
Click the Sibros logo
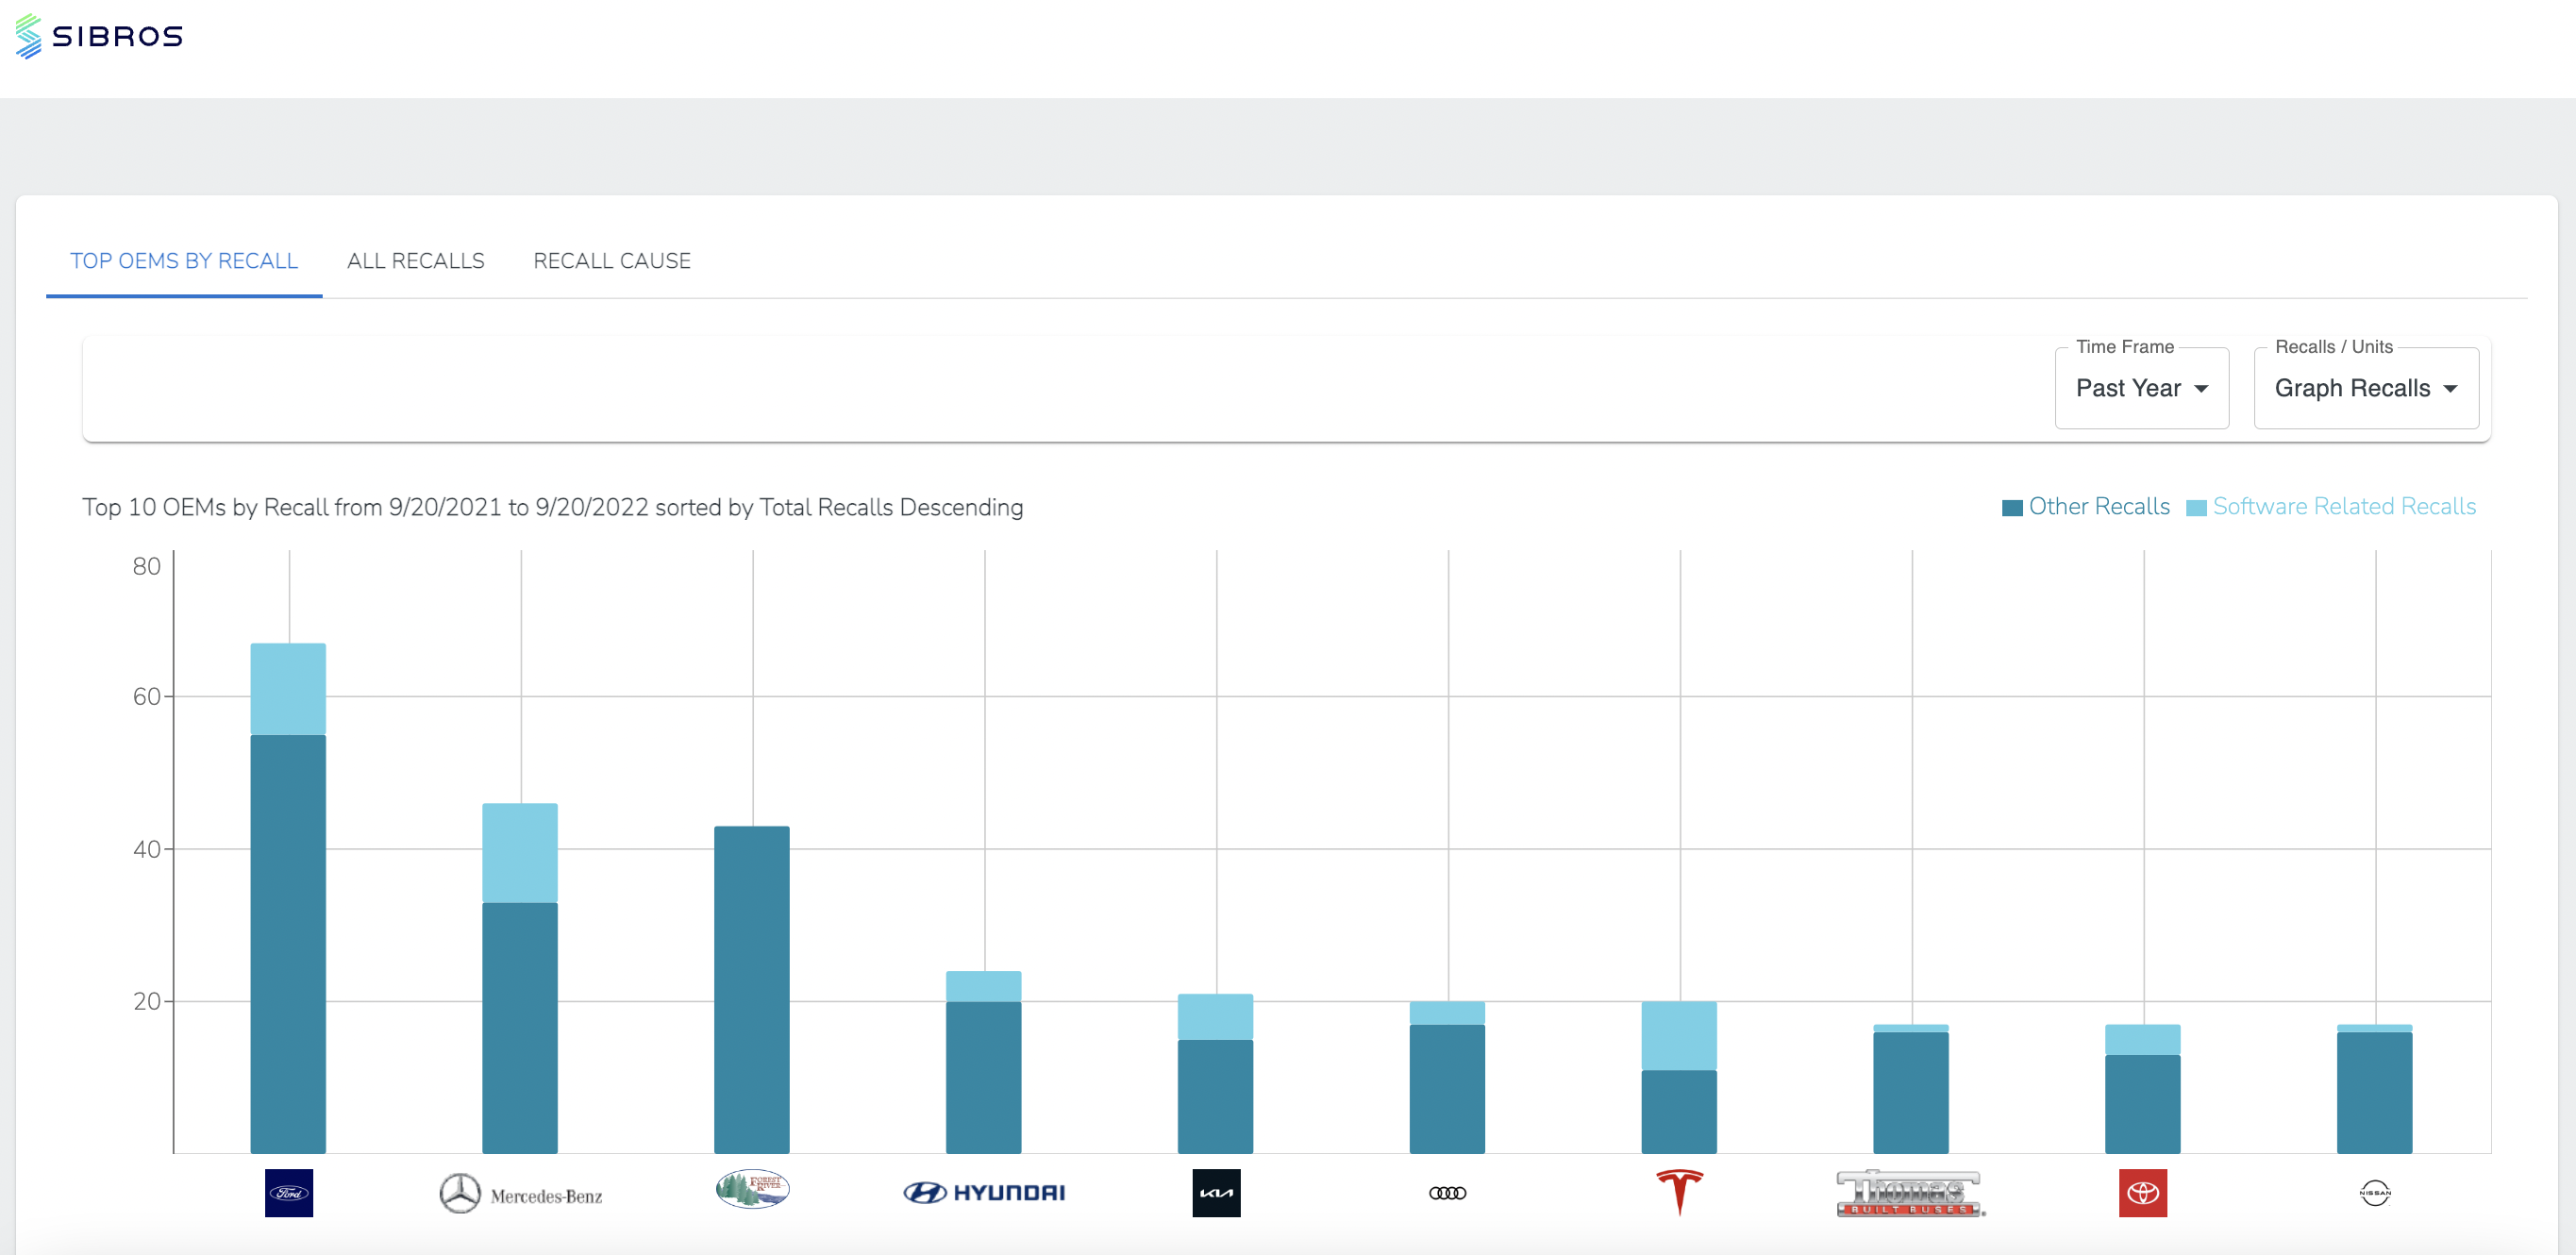pos(99,36)
